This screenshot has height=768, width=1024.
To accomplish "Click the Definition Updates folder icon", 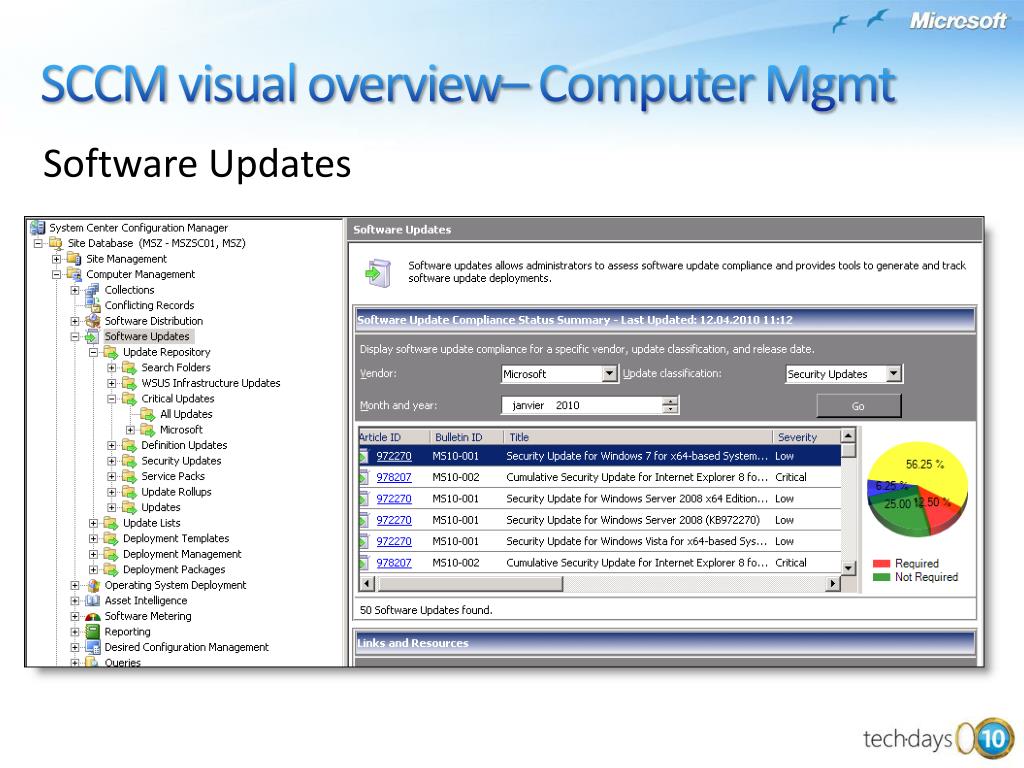I will click(129, 445).
